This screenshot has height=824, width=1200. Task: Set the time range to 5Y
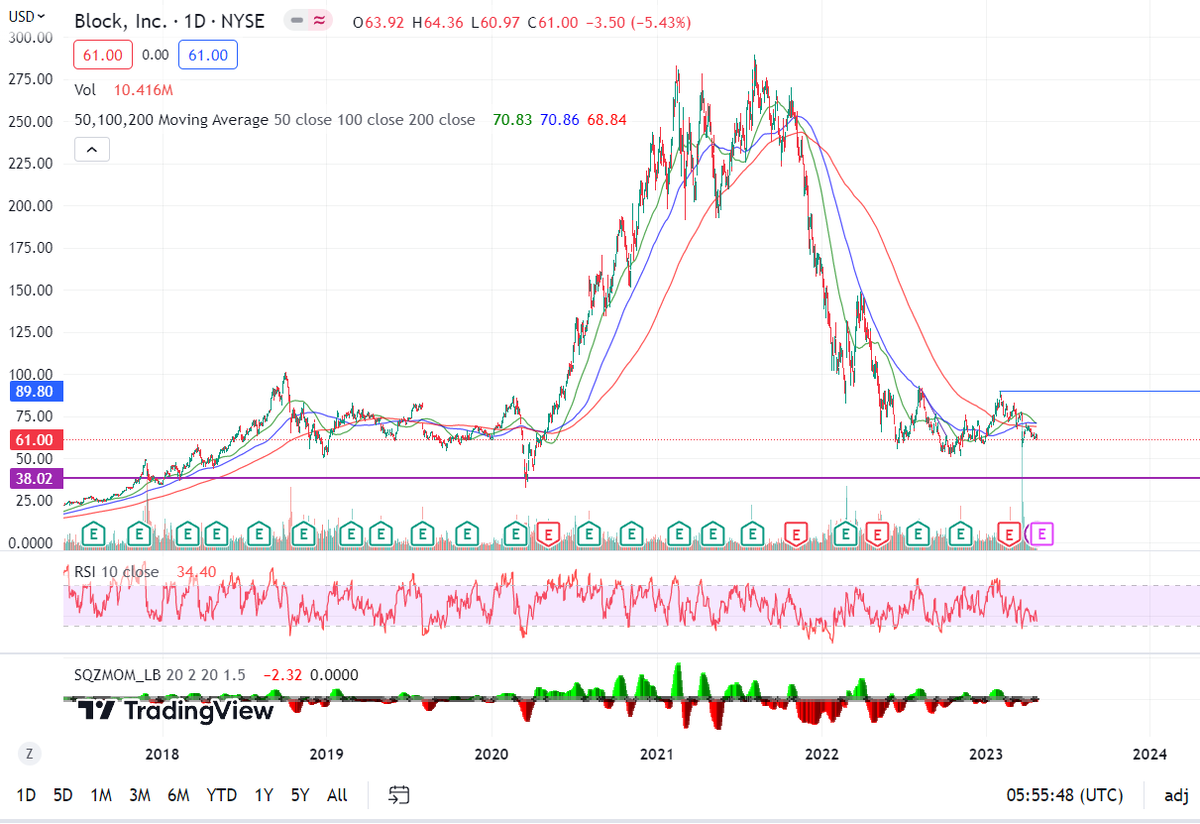click(x=300, y=795)
